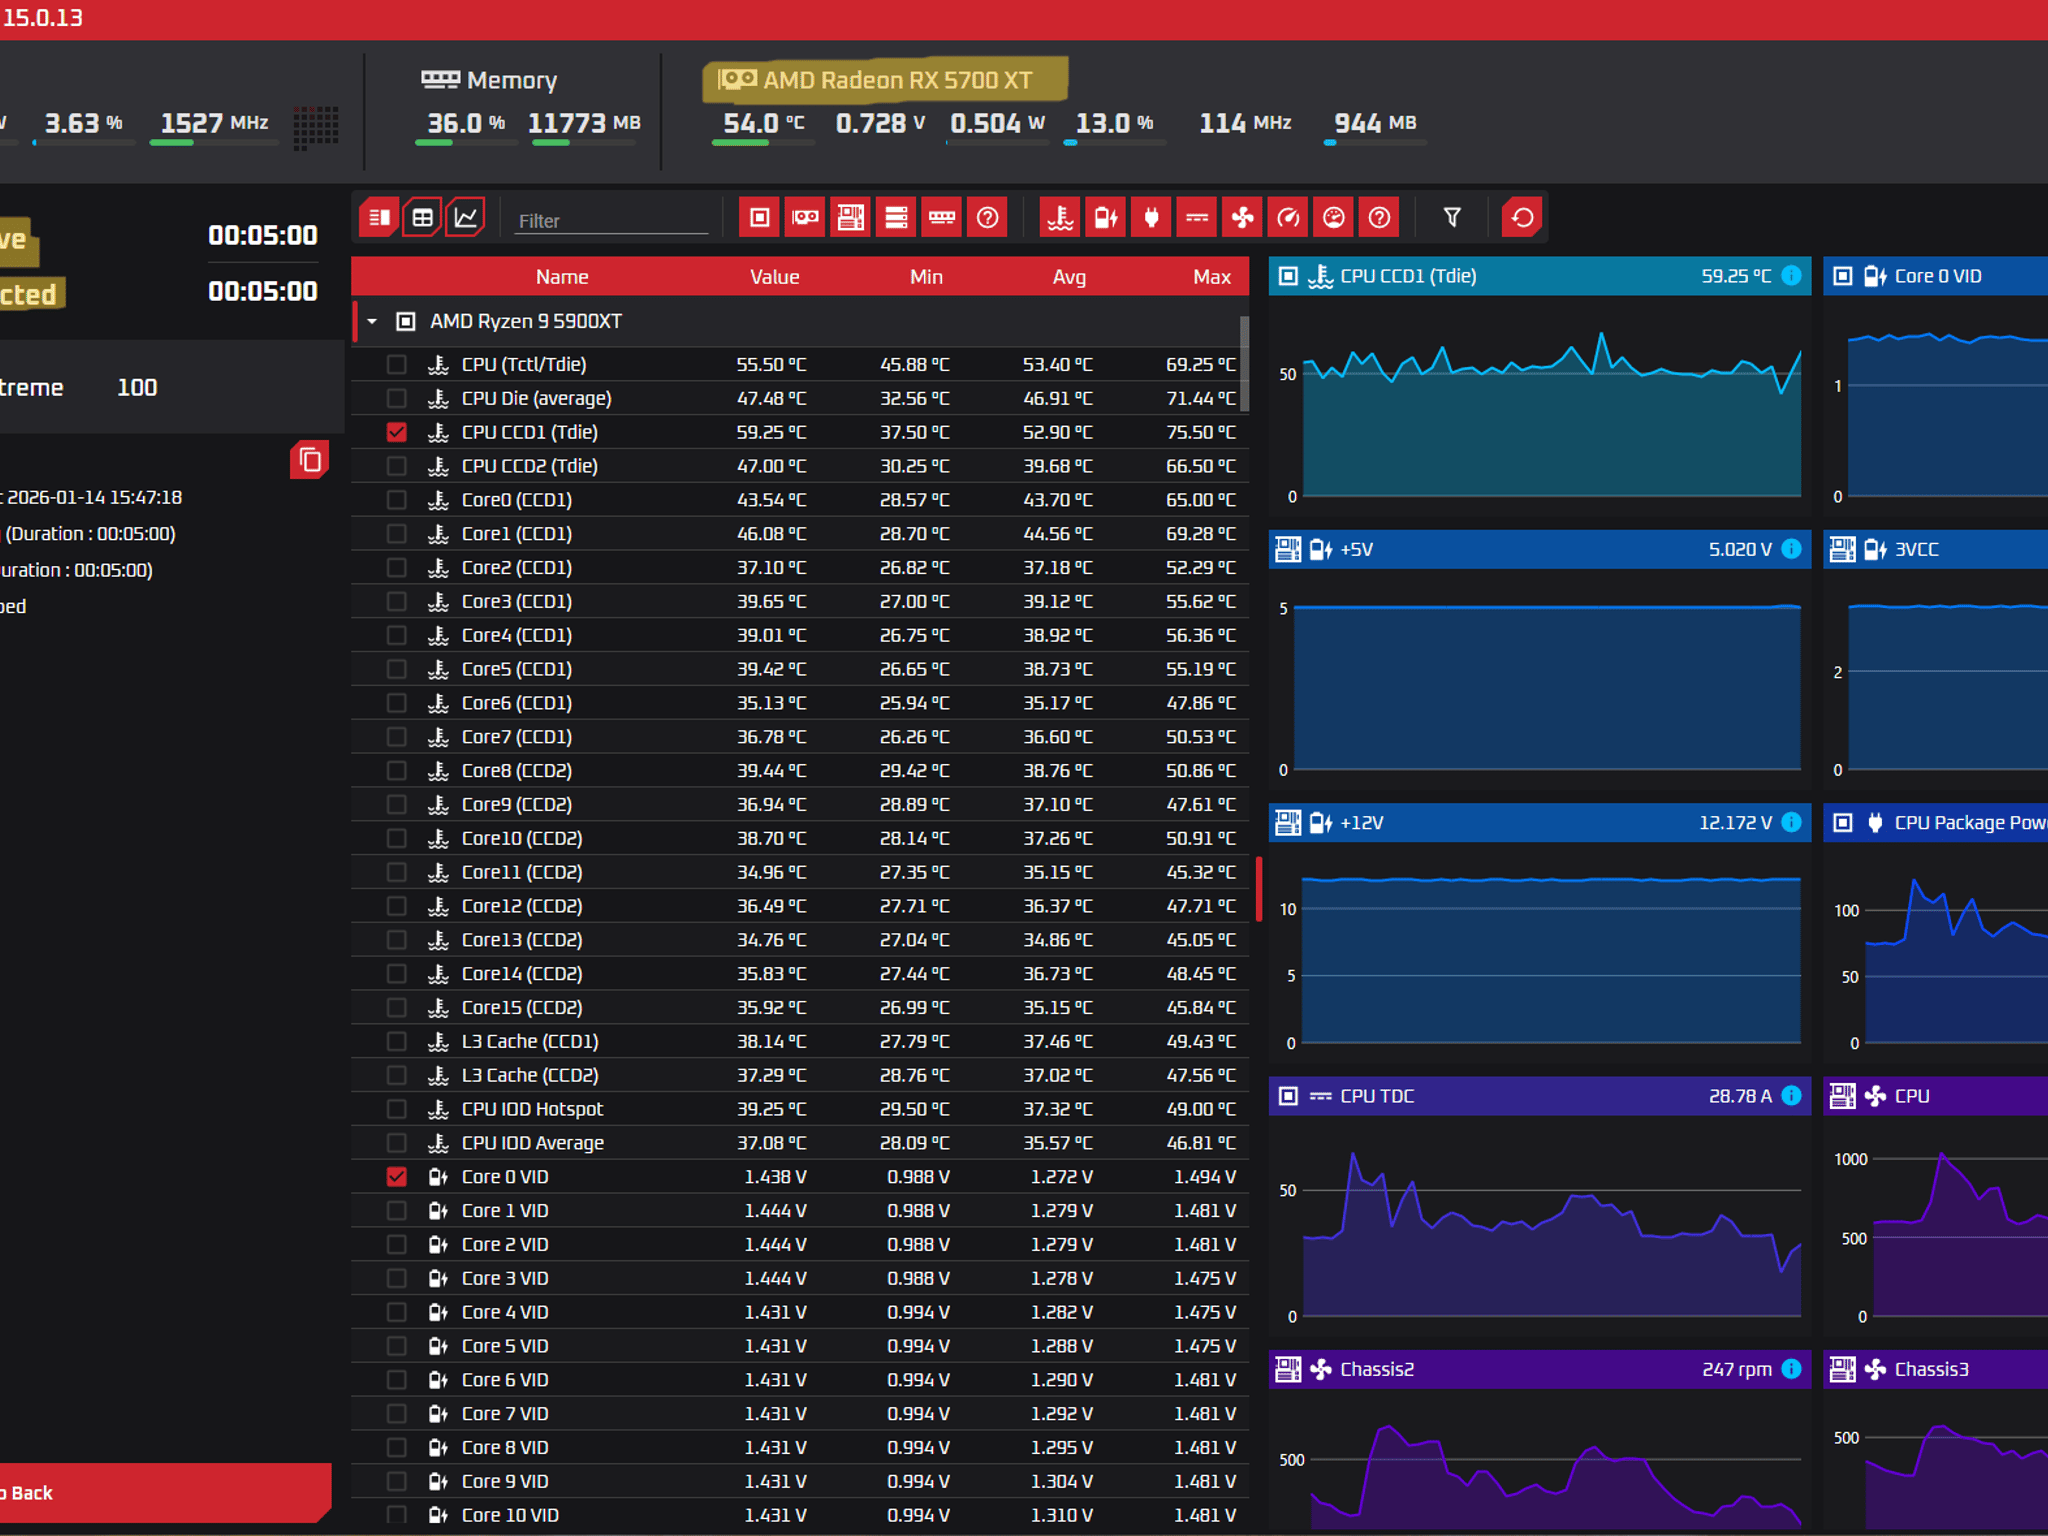Switch to the table view button
This screenshot has height=1536, width=2048.
(x=423, y=218)
